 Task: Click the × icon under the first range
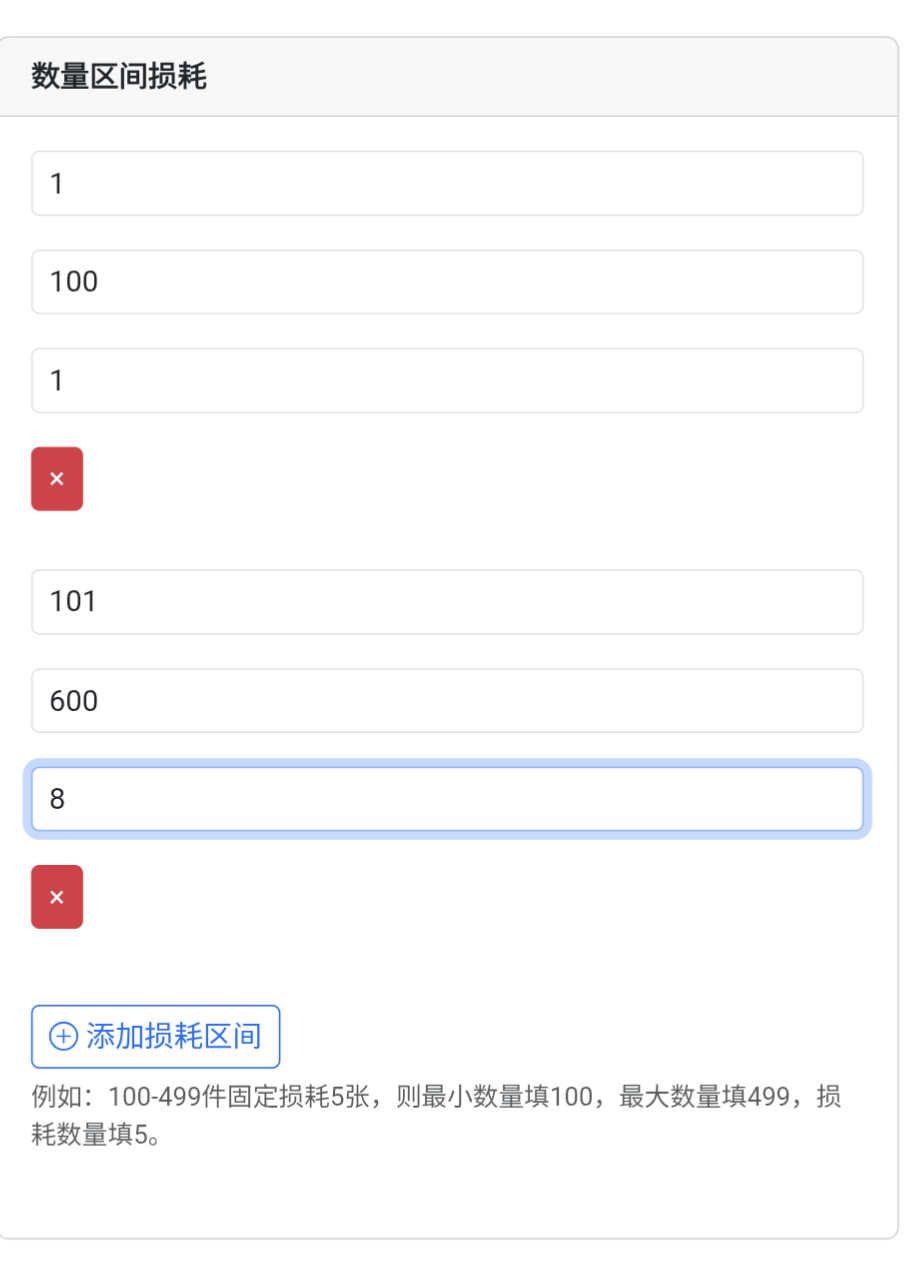(x=57, y=479)
